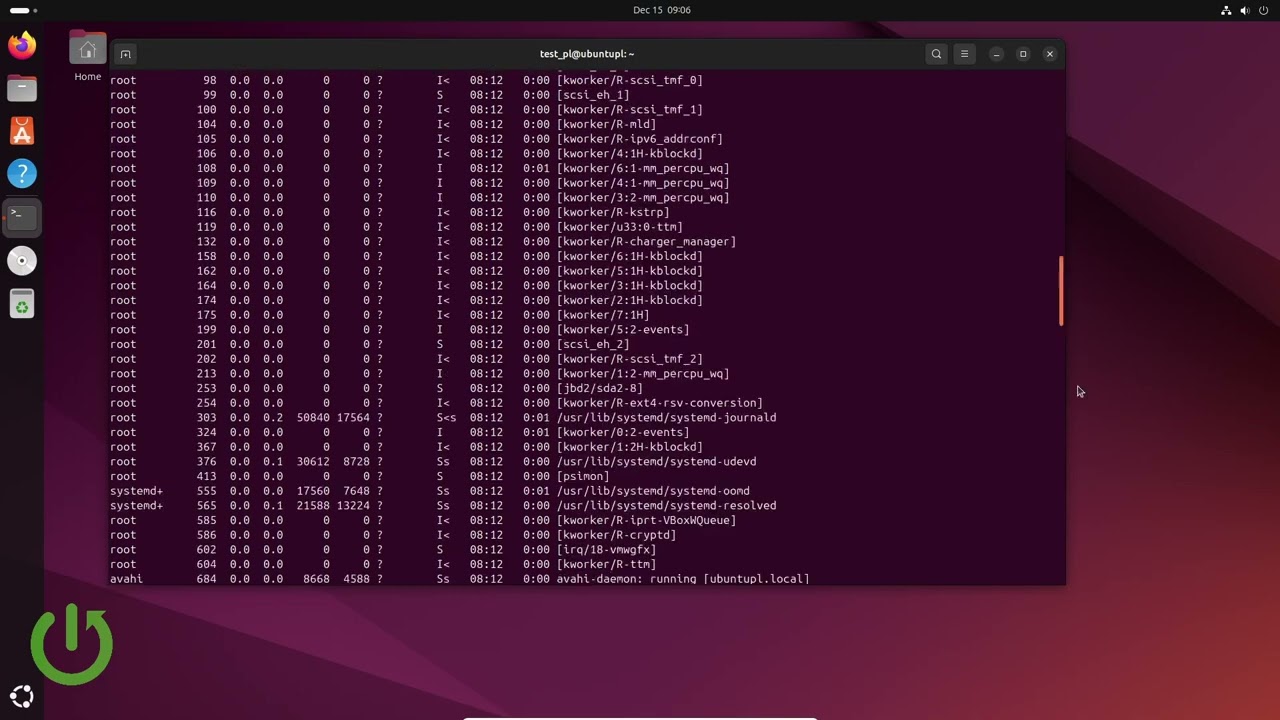Image resolution: width=1280 pixels, height=720 pixels.
Task: Open the terminal hamburger menu
Action: pos(964,54)
